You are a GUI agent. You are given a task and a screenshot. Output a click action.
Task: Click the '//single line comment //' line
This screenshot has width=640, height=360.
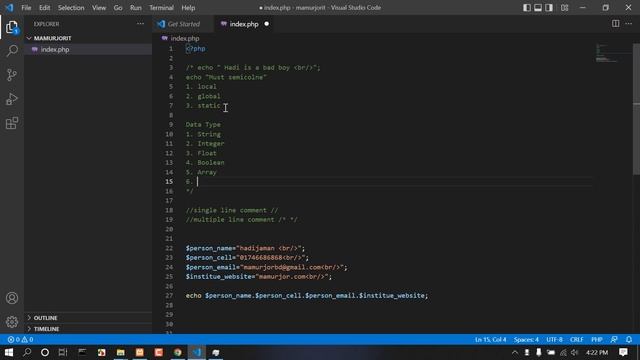click(x=231, y=210)
